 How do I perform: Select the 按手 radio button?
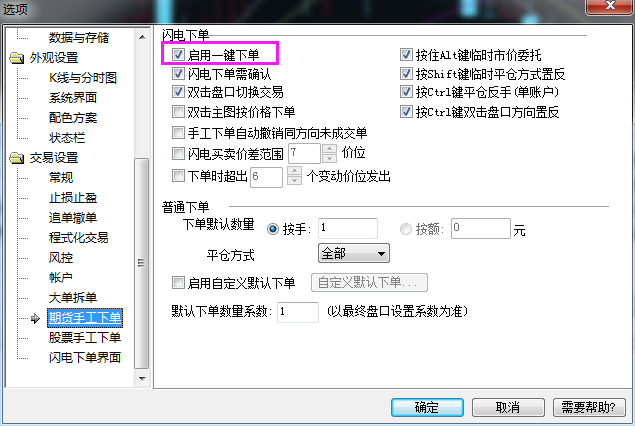(x=273, y=229)
